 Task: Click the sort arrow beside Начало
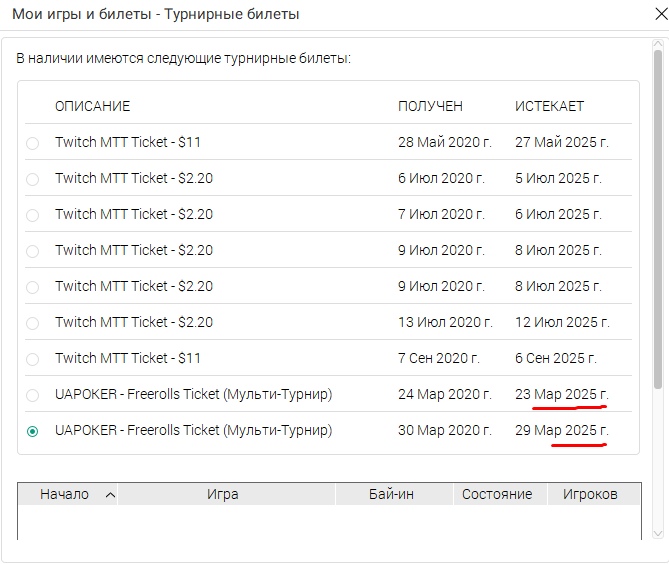point(111,495)
